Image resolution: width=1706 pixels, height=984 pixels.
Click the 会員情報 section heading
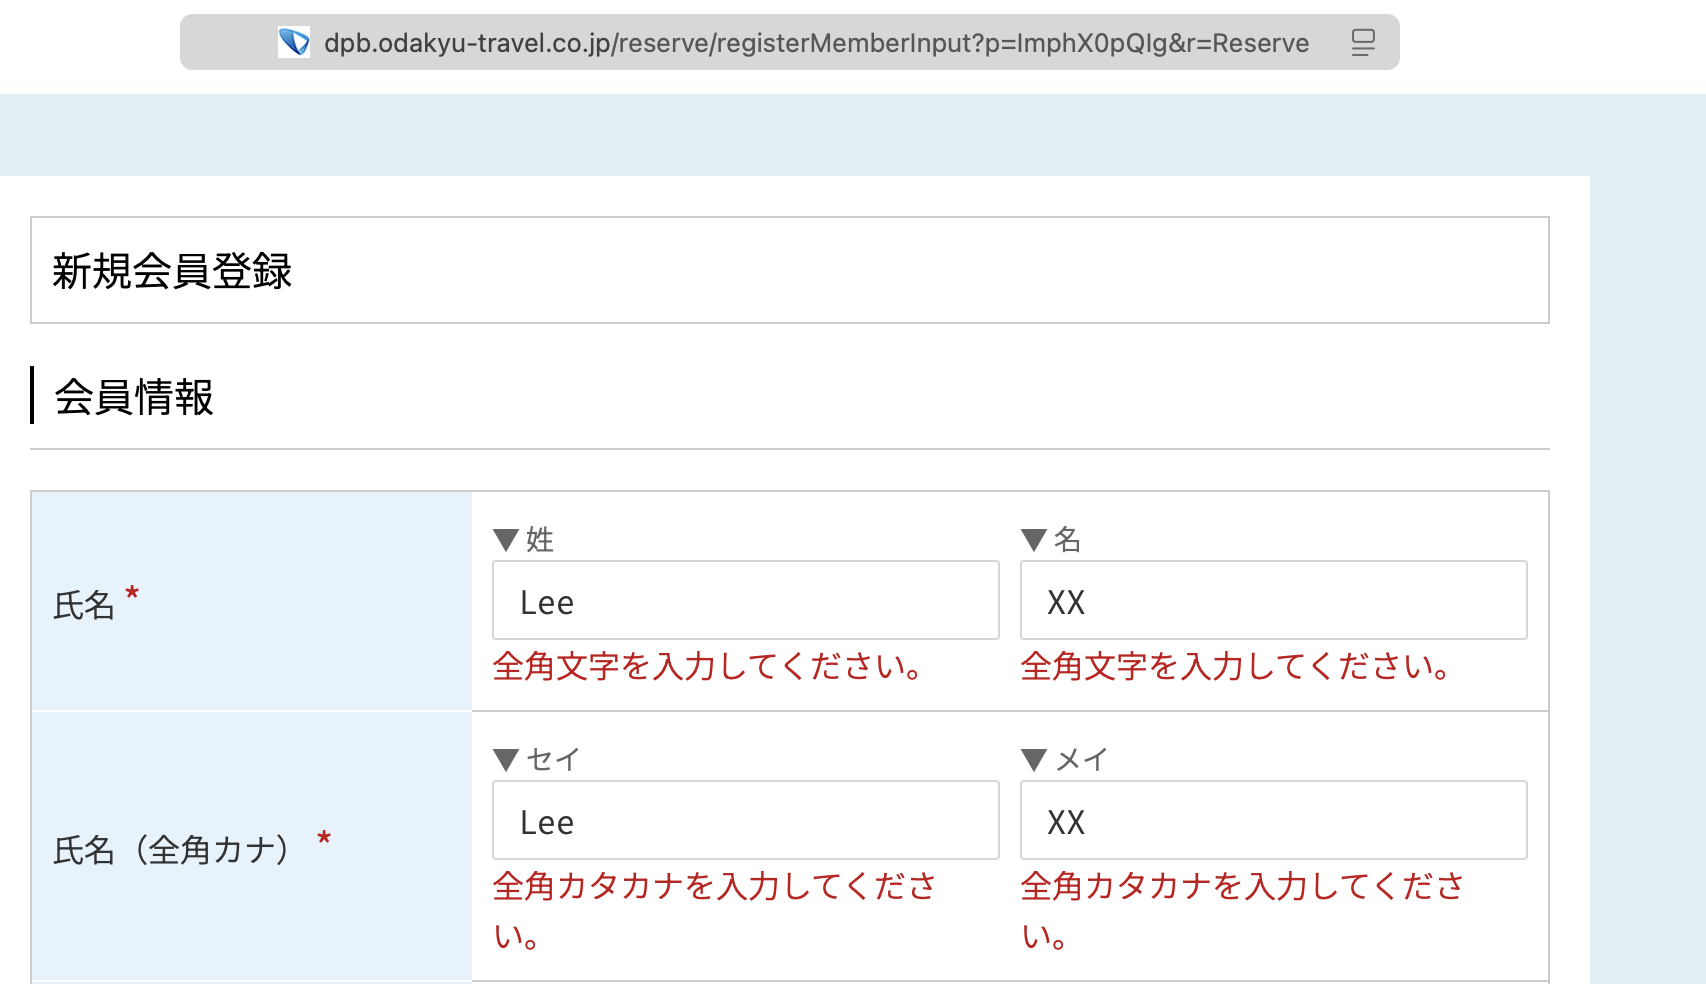point(134,397)
